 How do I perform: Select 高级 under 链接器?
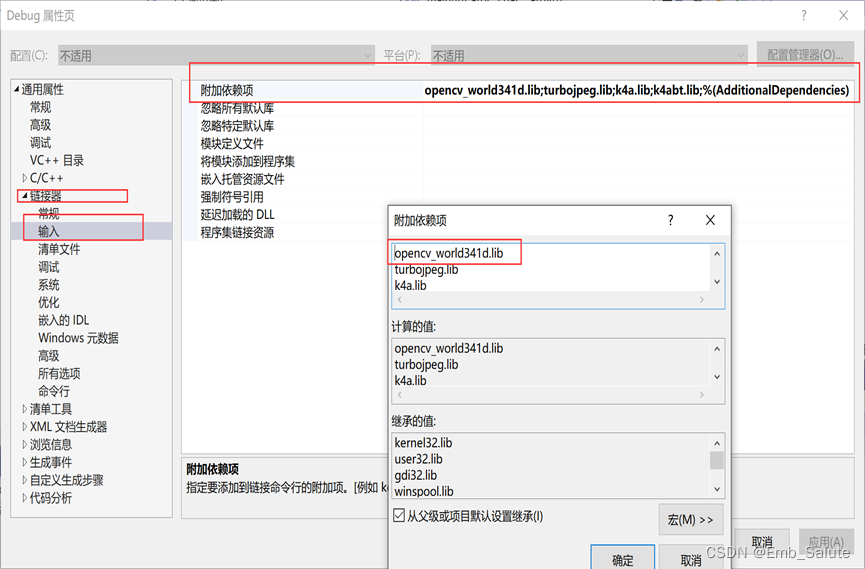(49, 355)
